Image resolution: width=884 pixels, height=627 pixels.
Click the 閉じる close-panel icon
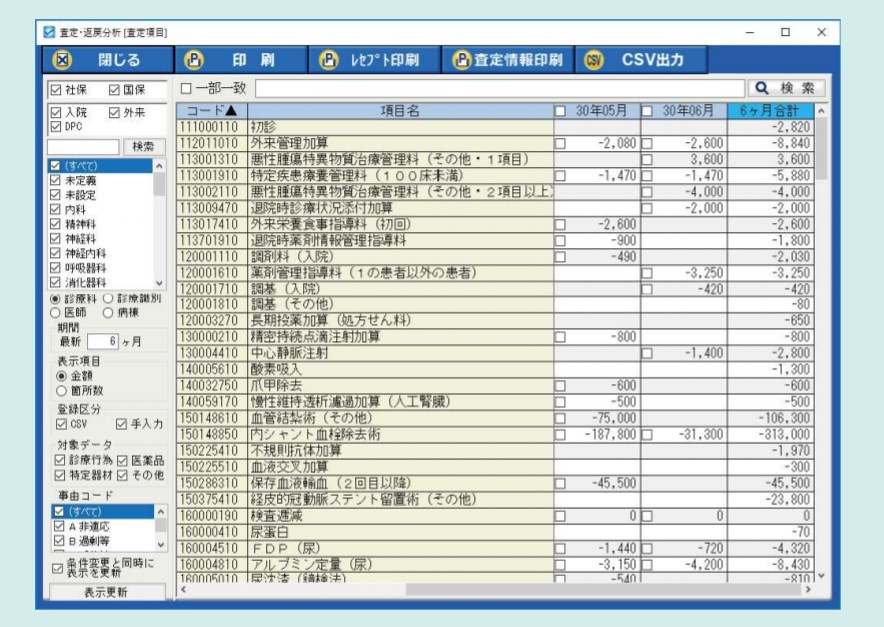point(62,60)
